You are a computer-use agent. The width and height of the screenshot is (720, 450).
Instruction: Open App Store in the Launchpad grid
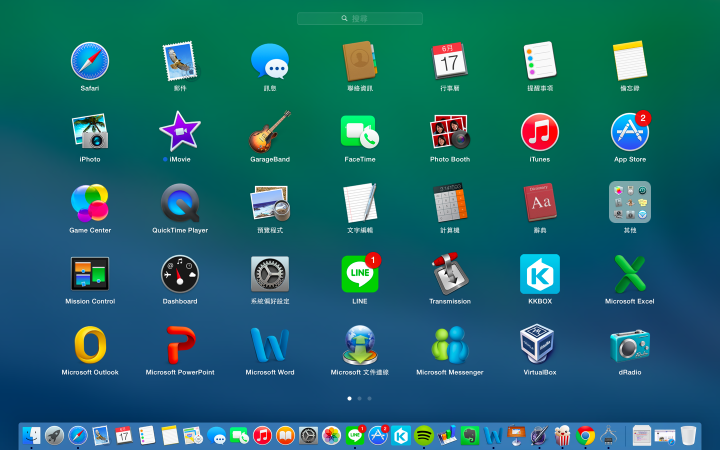pyautogui.click(x=630, y=132)
